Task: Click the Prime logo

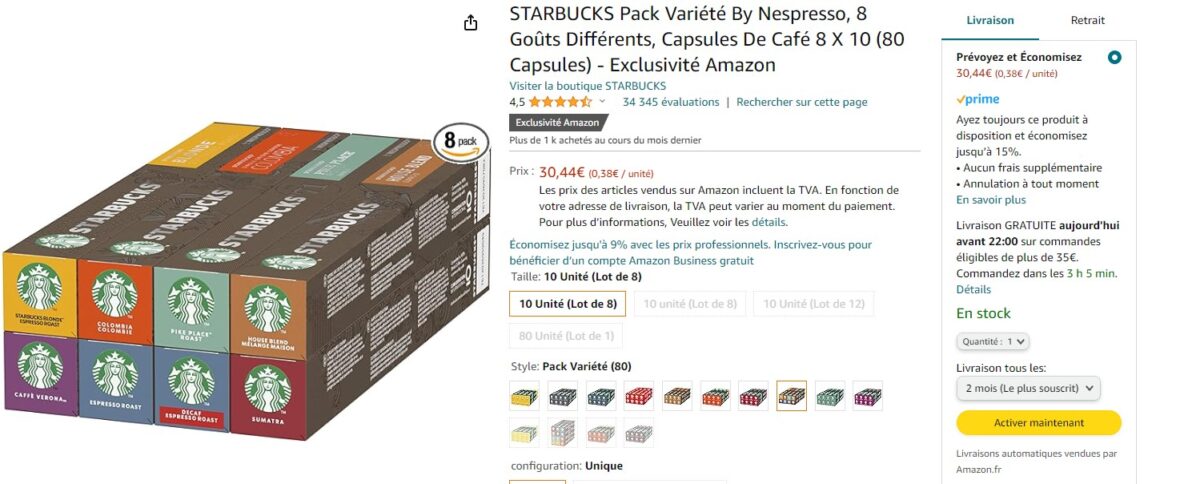Action: pos(977,99)
